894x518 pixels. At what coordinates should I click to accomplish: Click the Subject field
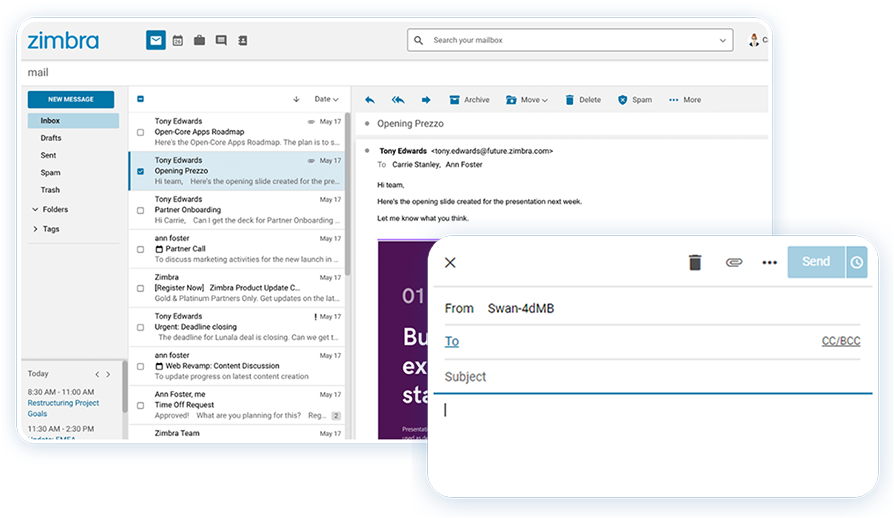click(x=652, y=377)
